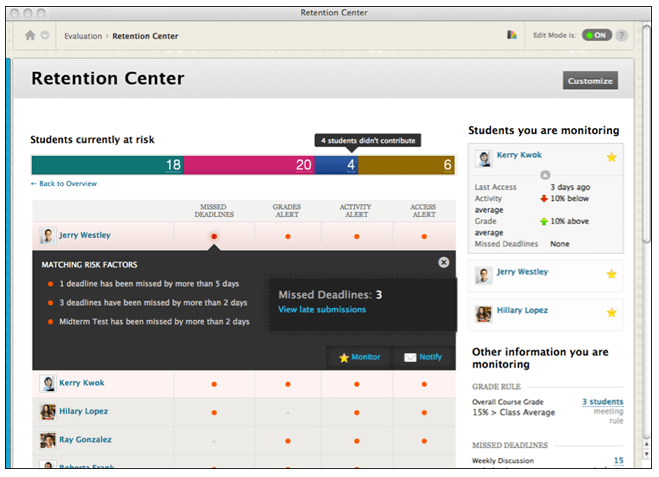Click Hilary Lopez's activity alert dot
The image size is (659, 477).
tap(356, 413)
